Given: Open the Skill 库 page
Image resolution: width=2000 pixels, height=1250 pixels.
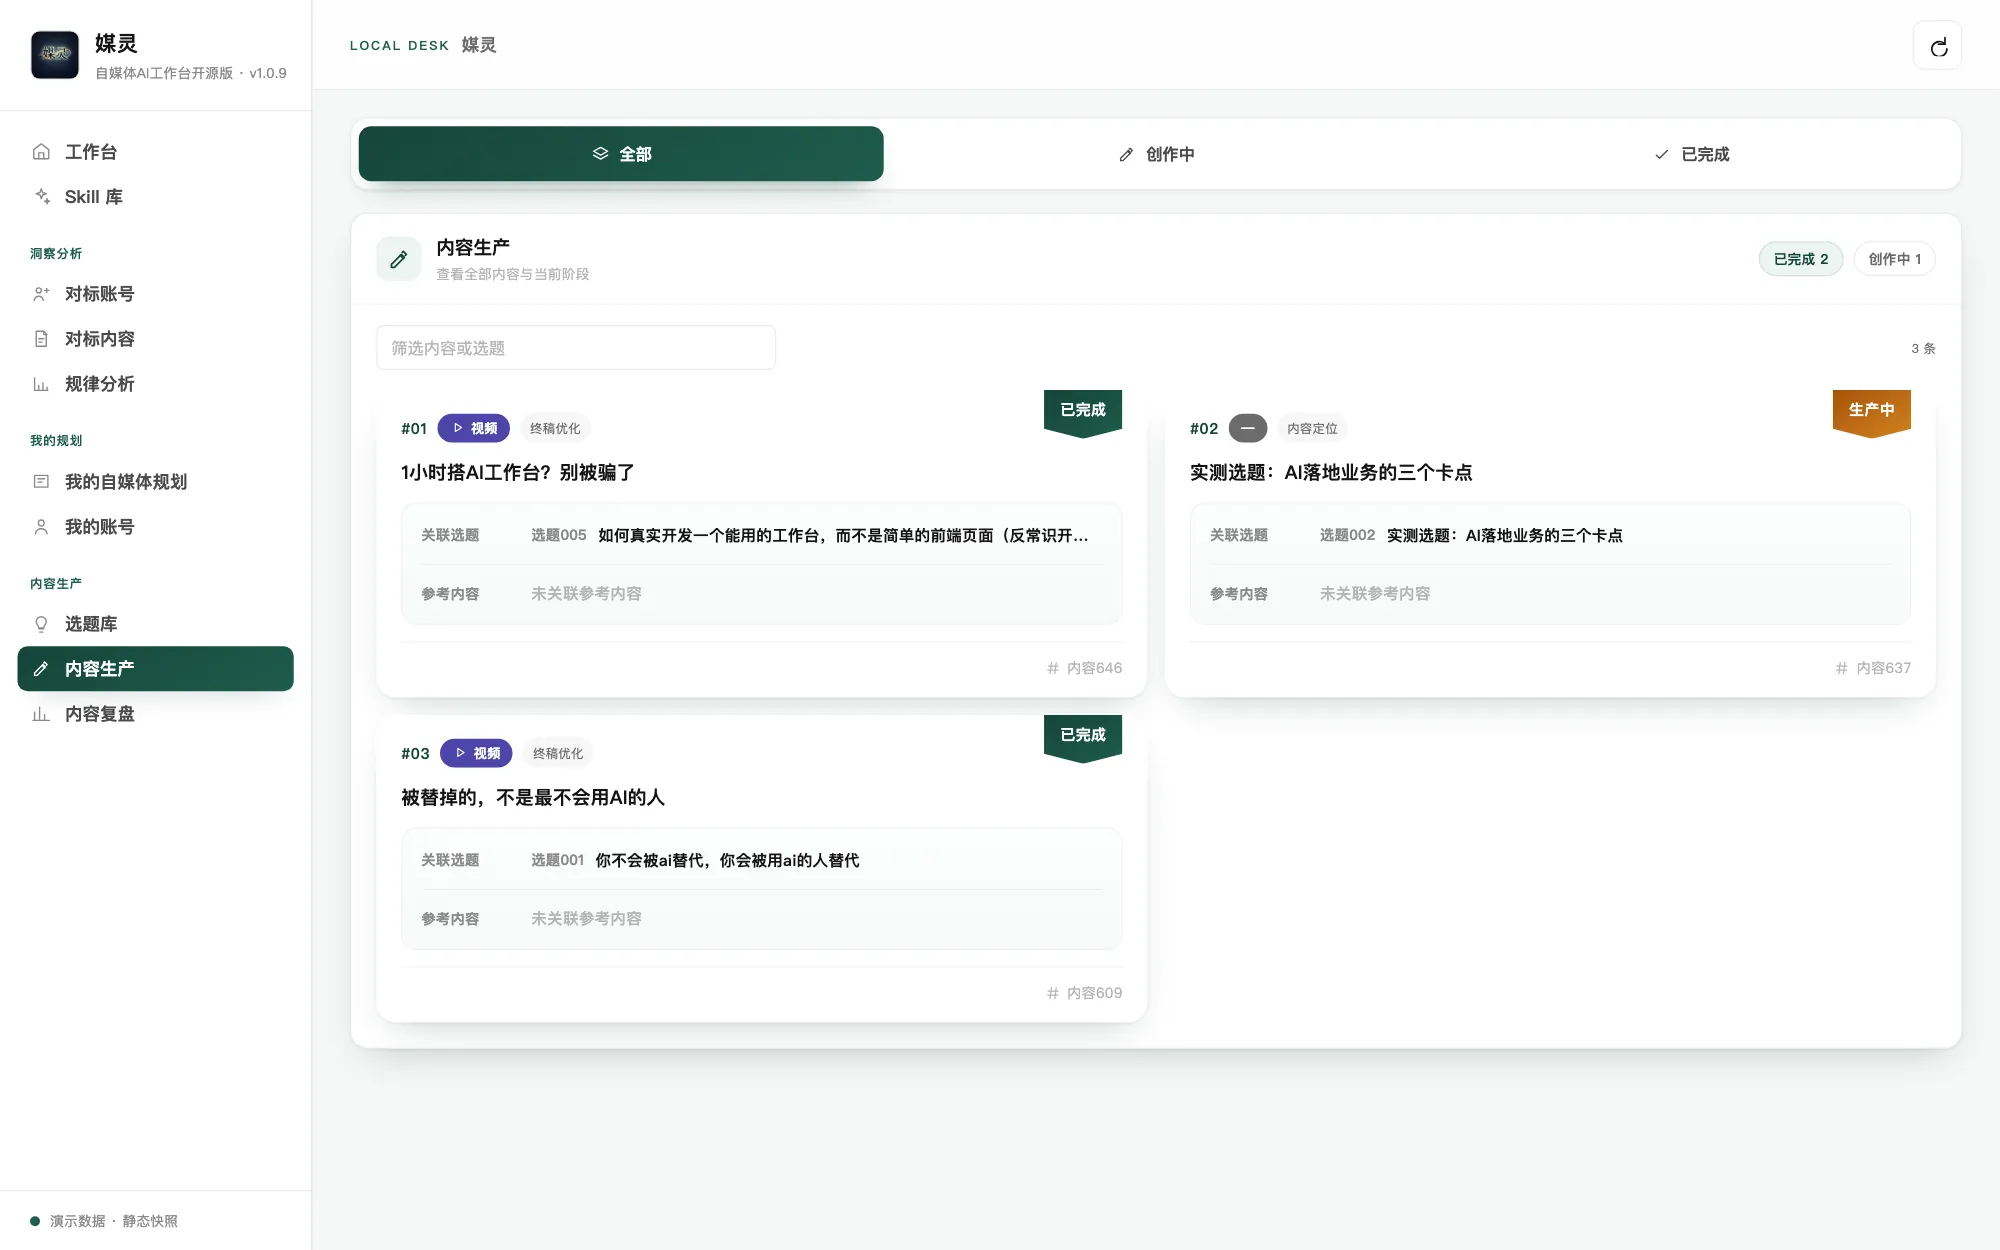Looking at the screenshot, I should 155,197.
